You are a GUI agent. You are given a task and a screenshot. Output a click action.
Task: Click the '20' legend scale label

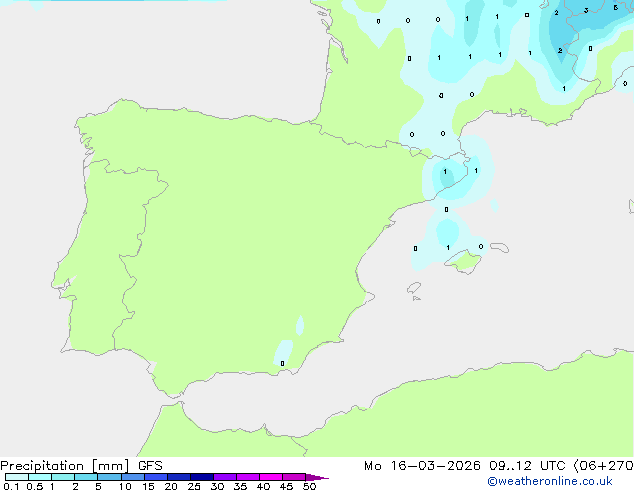click(x=171, y=486)
